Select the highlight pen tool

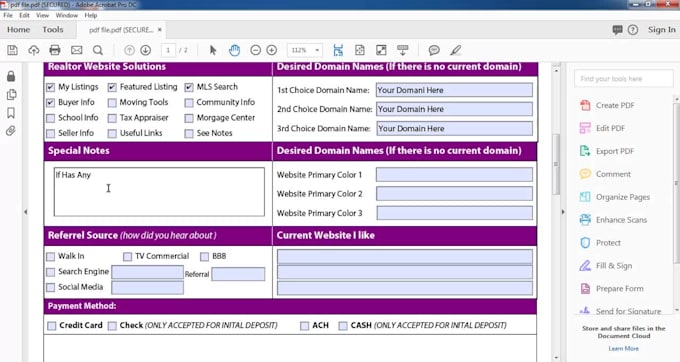455,50
